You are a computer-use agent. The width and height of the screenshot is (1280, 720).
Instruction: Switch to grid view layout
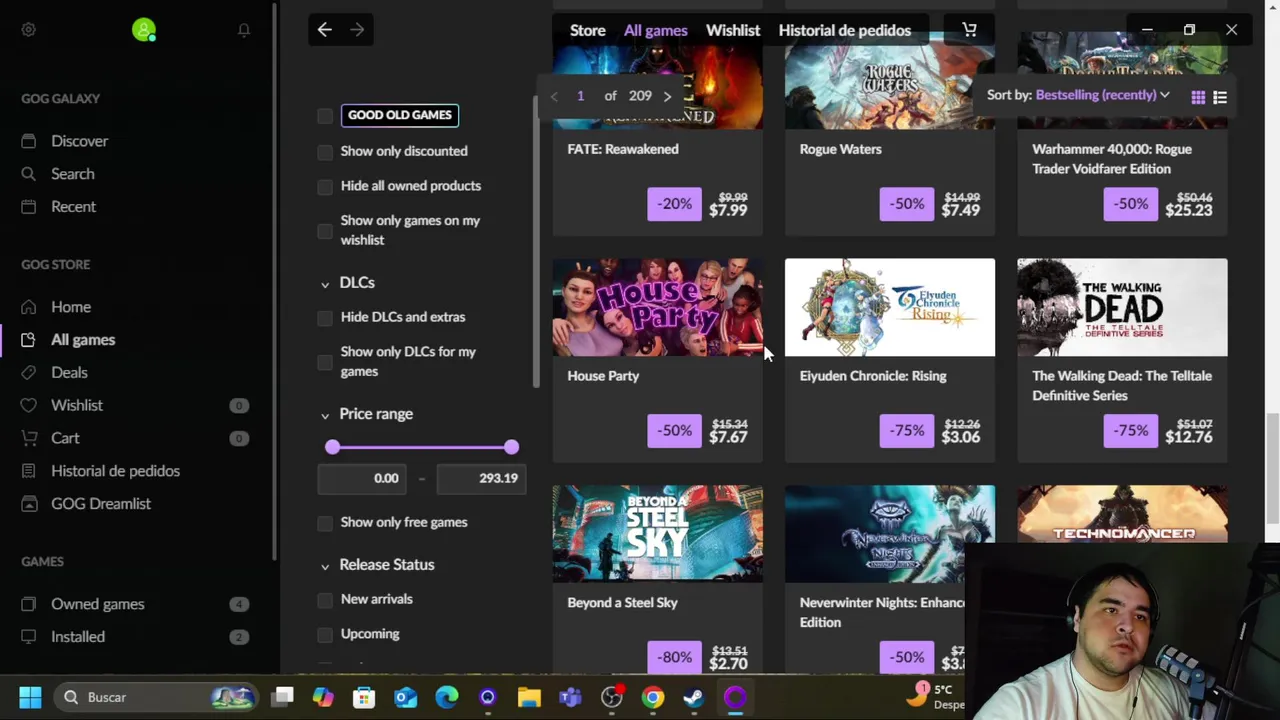pyautogui.click(x=1198, y=97)
